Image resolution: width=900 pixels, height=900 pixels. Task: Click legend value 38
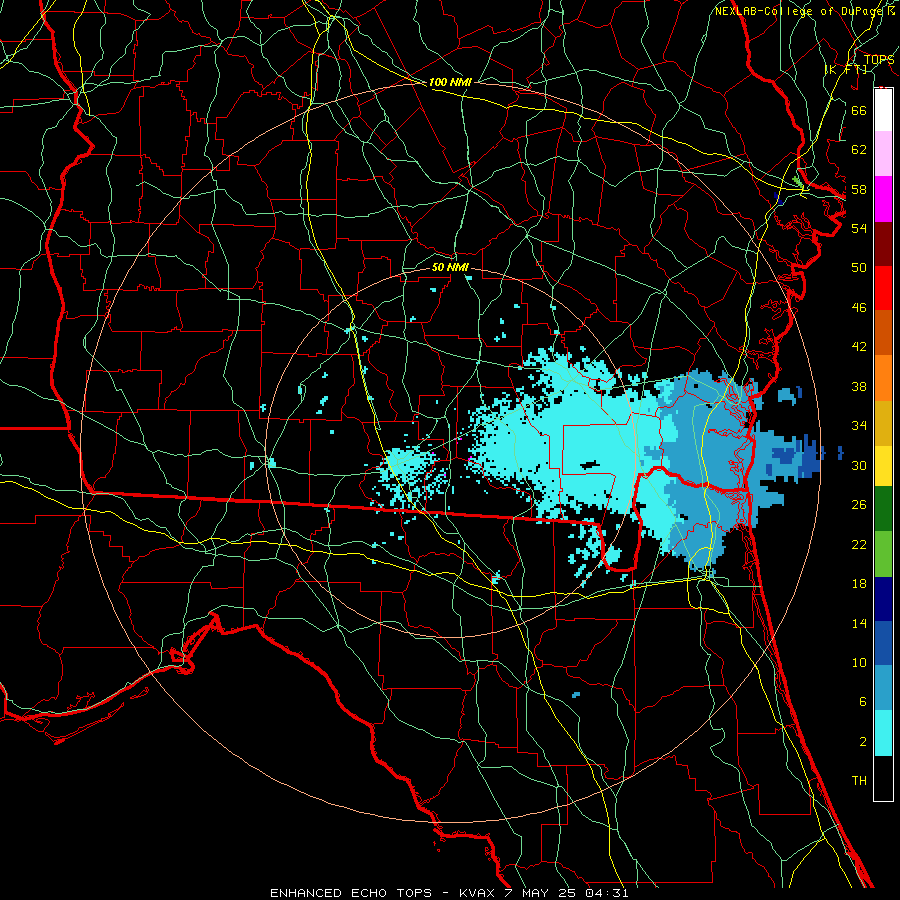tap(859, 386)
